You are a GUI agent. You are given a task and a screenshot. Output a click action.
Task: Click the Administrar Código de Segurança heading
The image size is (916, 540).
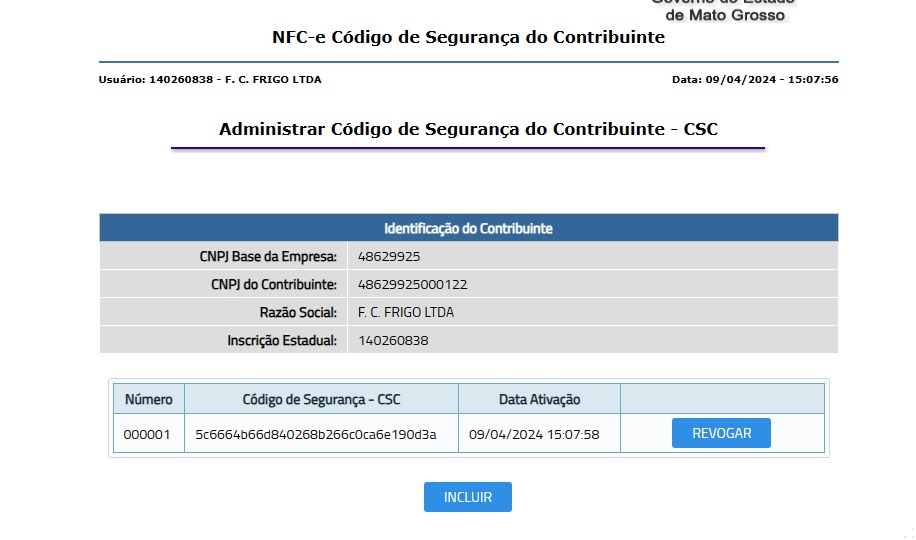click(468, 129)
